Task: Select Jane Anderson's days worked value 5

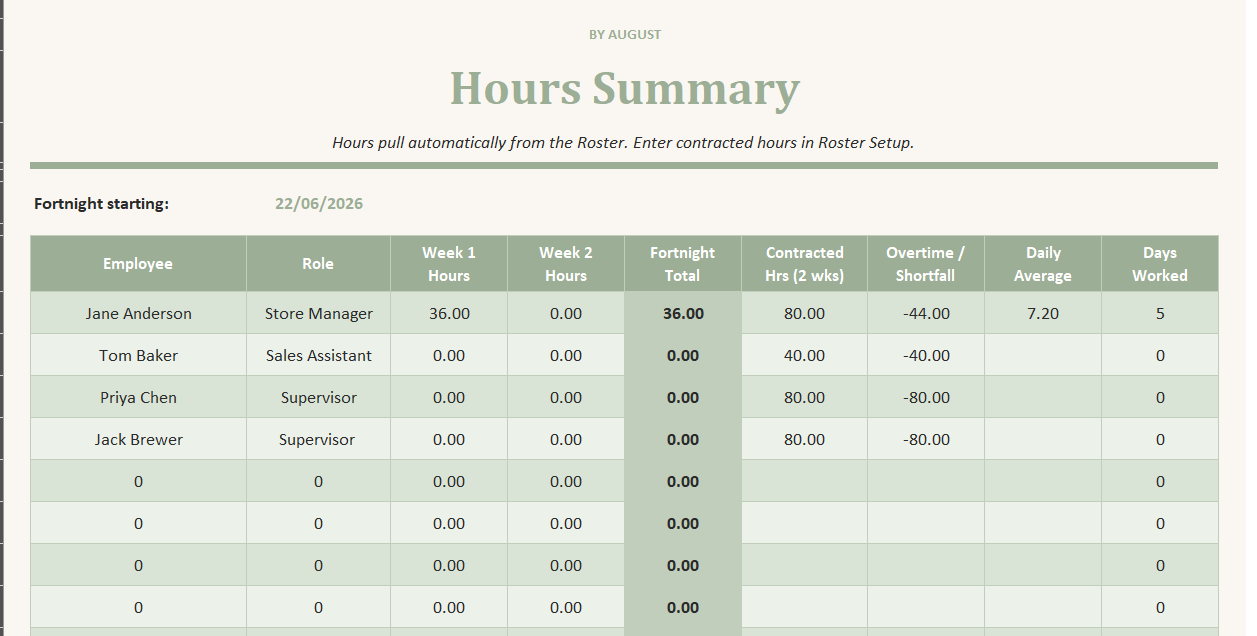Action: coord(1160,313)
